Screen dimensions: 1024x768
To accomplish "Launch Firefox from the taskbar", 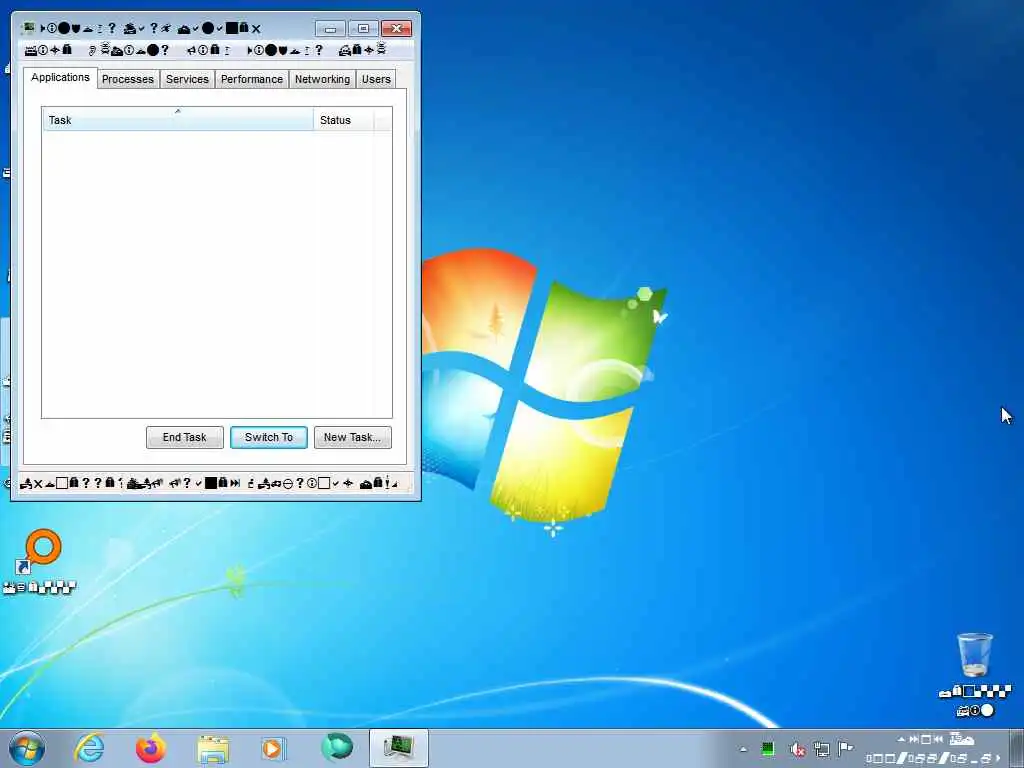I will (x=151, y=748).
